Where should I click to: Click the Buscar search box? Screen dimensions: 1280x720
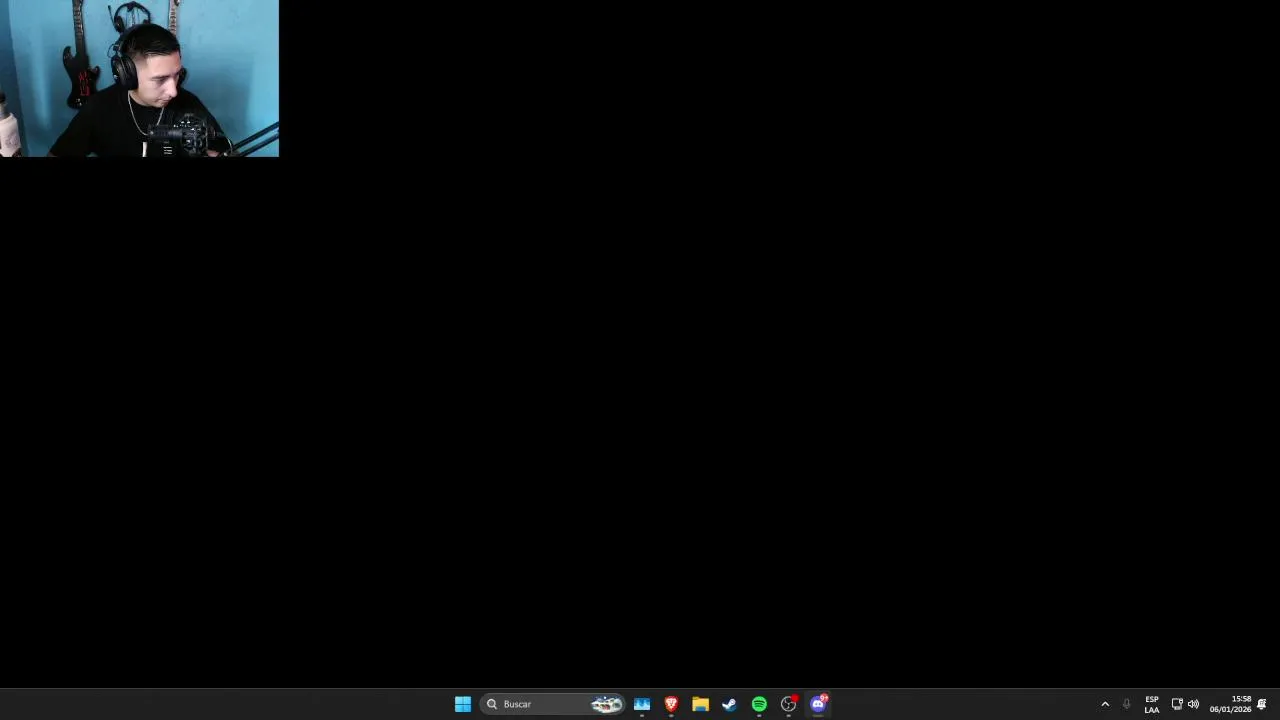tap(553, 704)
